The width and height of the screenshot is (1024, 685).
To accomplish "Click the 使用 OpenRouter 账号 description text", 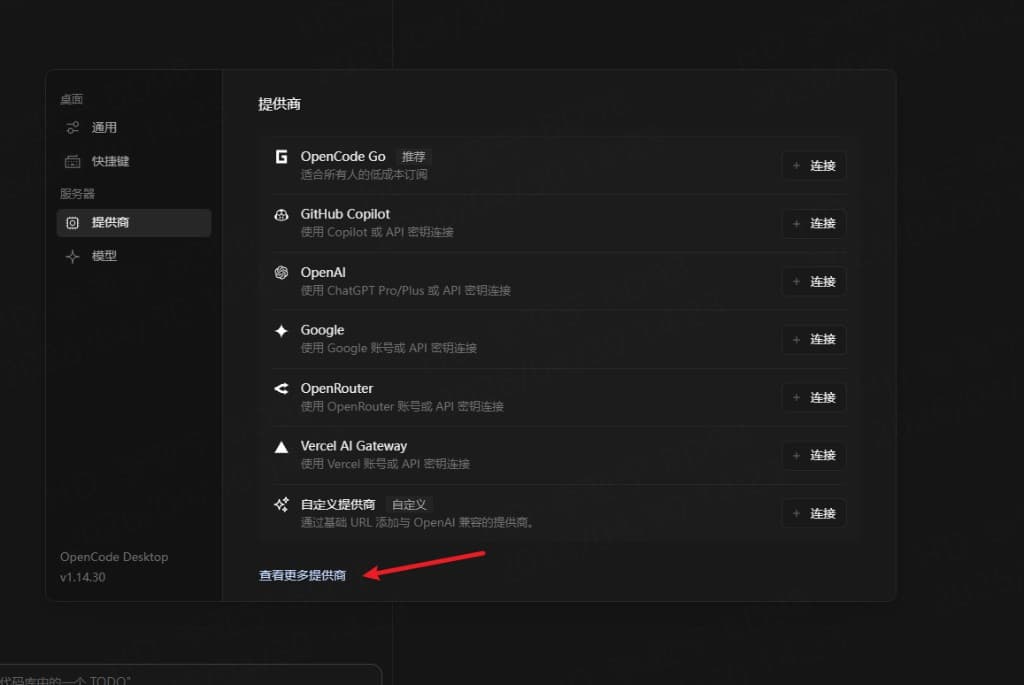I will (402, 406).
